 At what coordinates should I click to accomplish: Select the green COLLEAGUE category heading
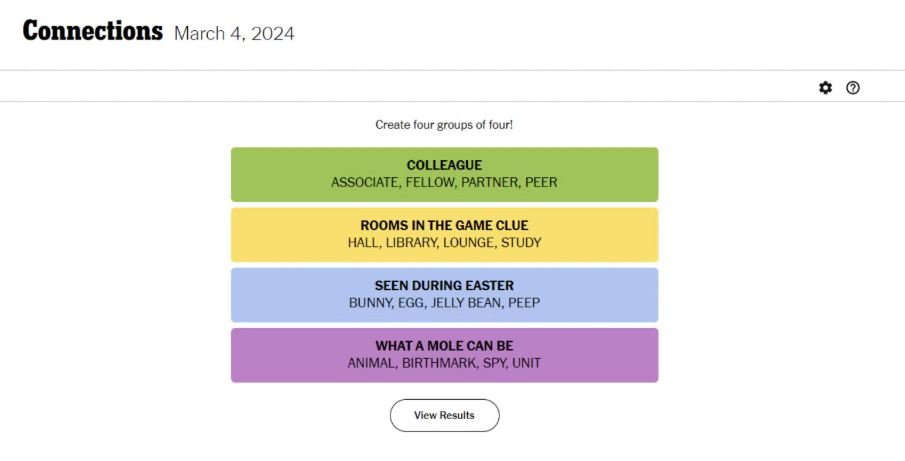point(444,165)
